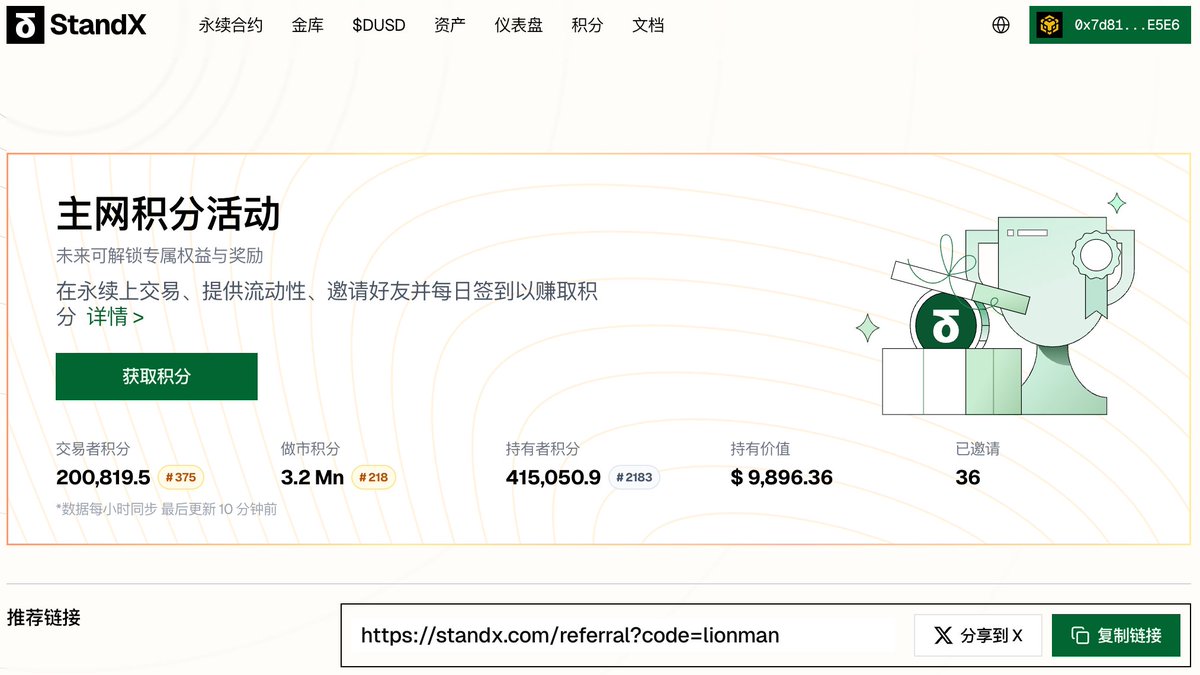This screenshot has width=1200, height=675.
Task: Open the 永续合约 menu
Action: (231, 25)
